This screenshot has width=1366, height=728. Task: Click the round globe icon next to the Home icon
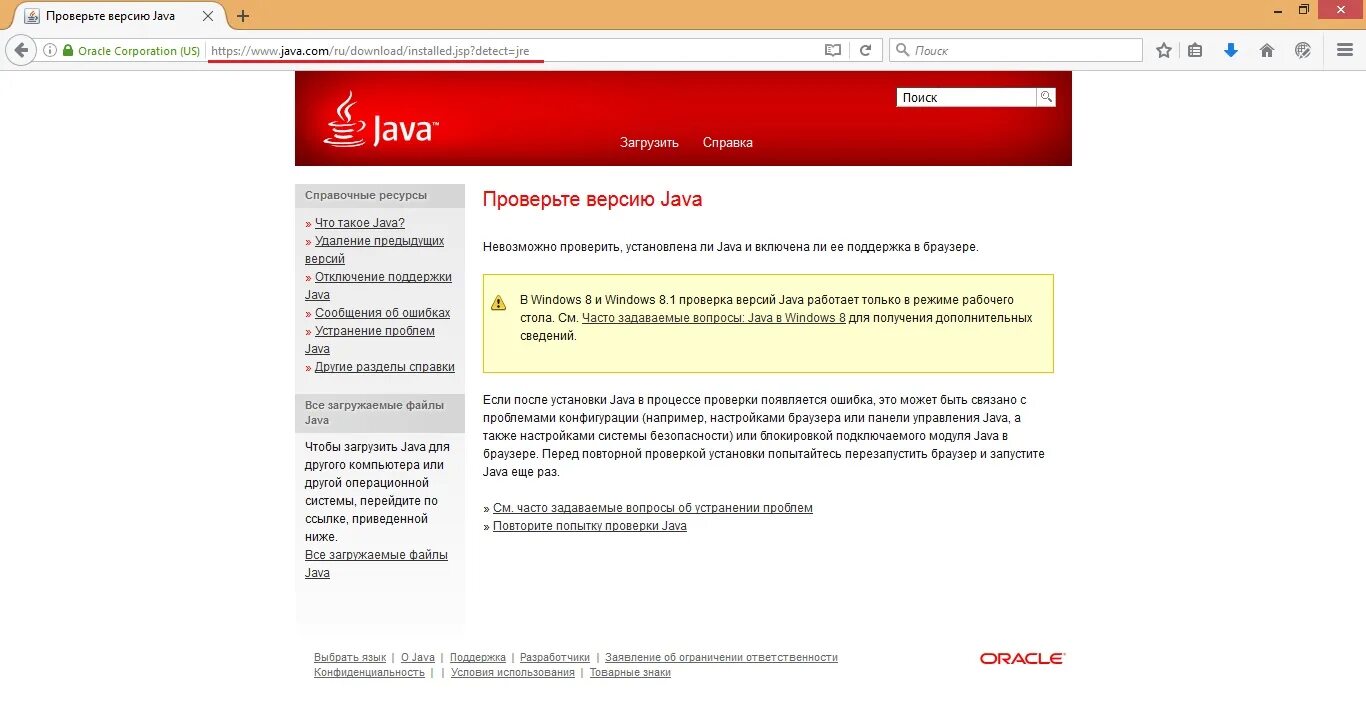pos(1303,50)
